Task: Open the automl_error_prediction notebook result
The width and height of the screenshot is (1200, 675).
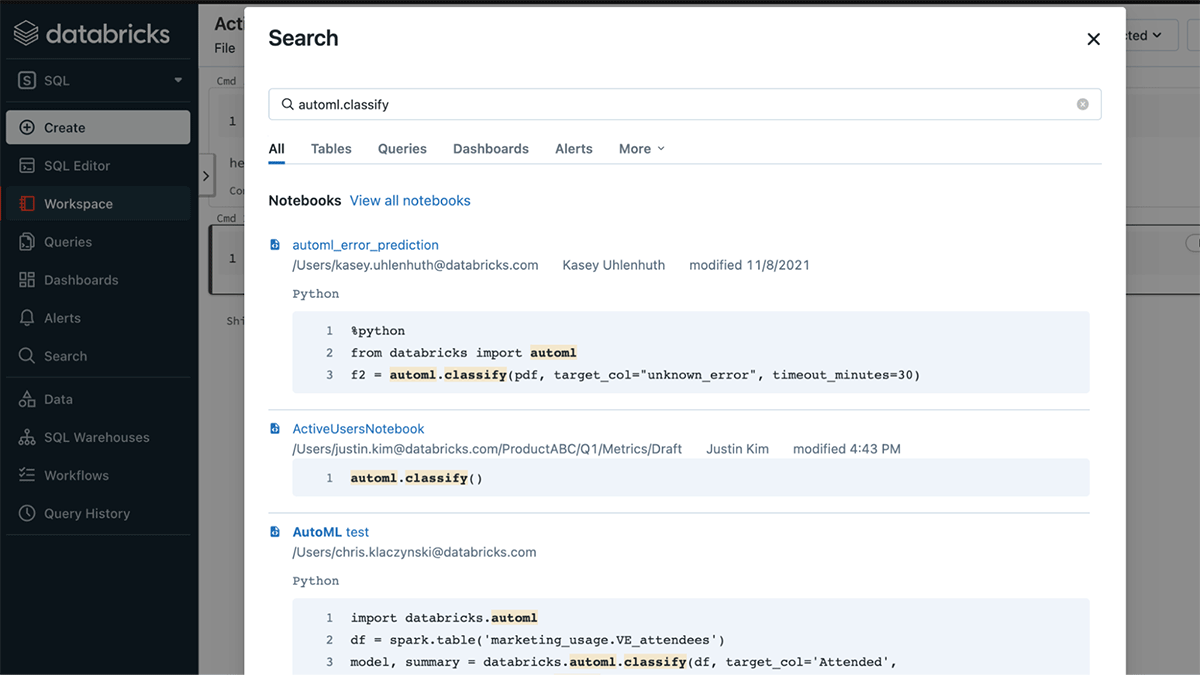Action: click(x=365, y=245)
